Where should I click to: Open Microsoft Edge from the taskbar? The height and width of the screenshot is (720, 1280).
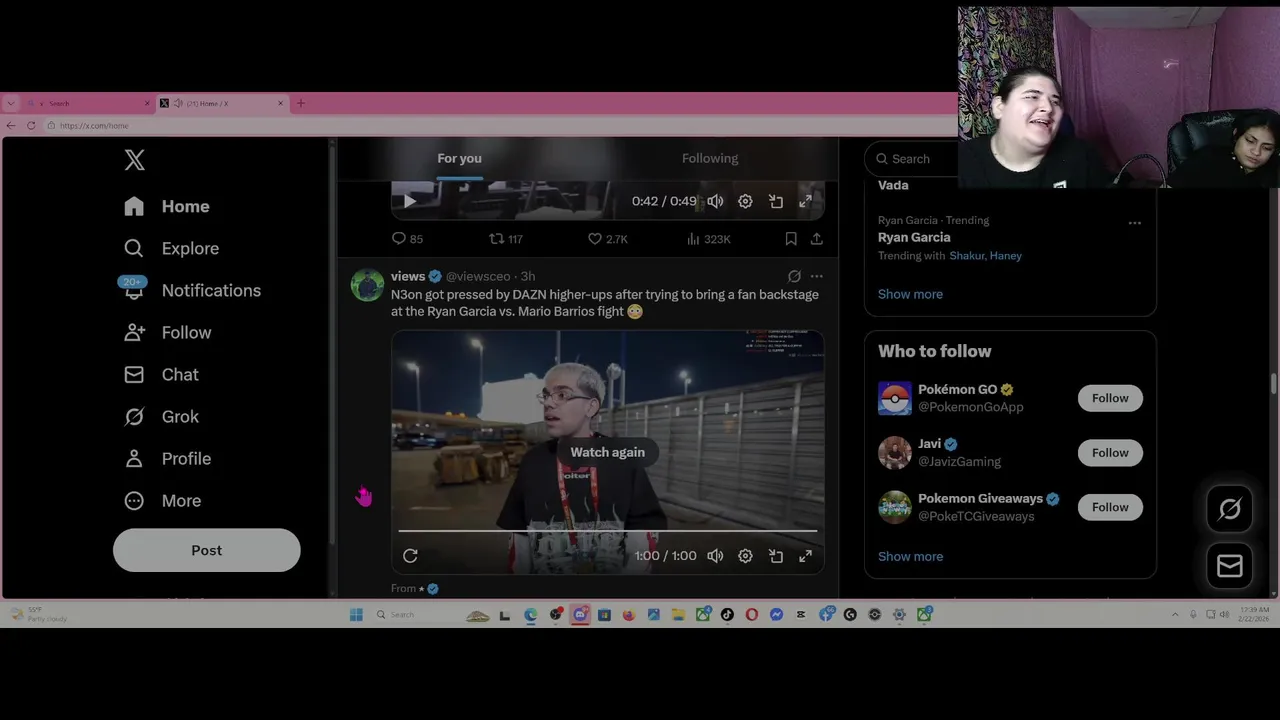(x=530, y=615)
